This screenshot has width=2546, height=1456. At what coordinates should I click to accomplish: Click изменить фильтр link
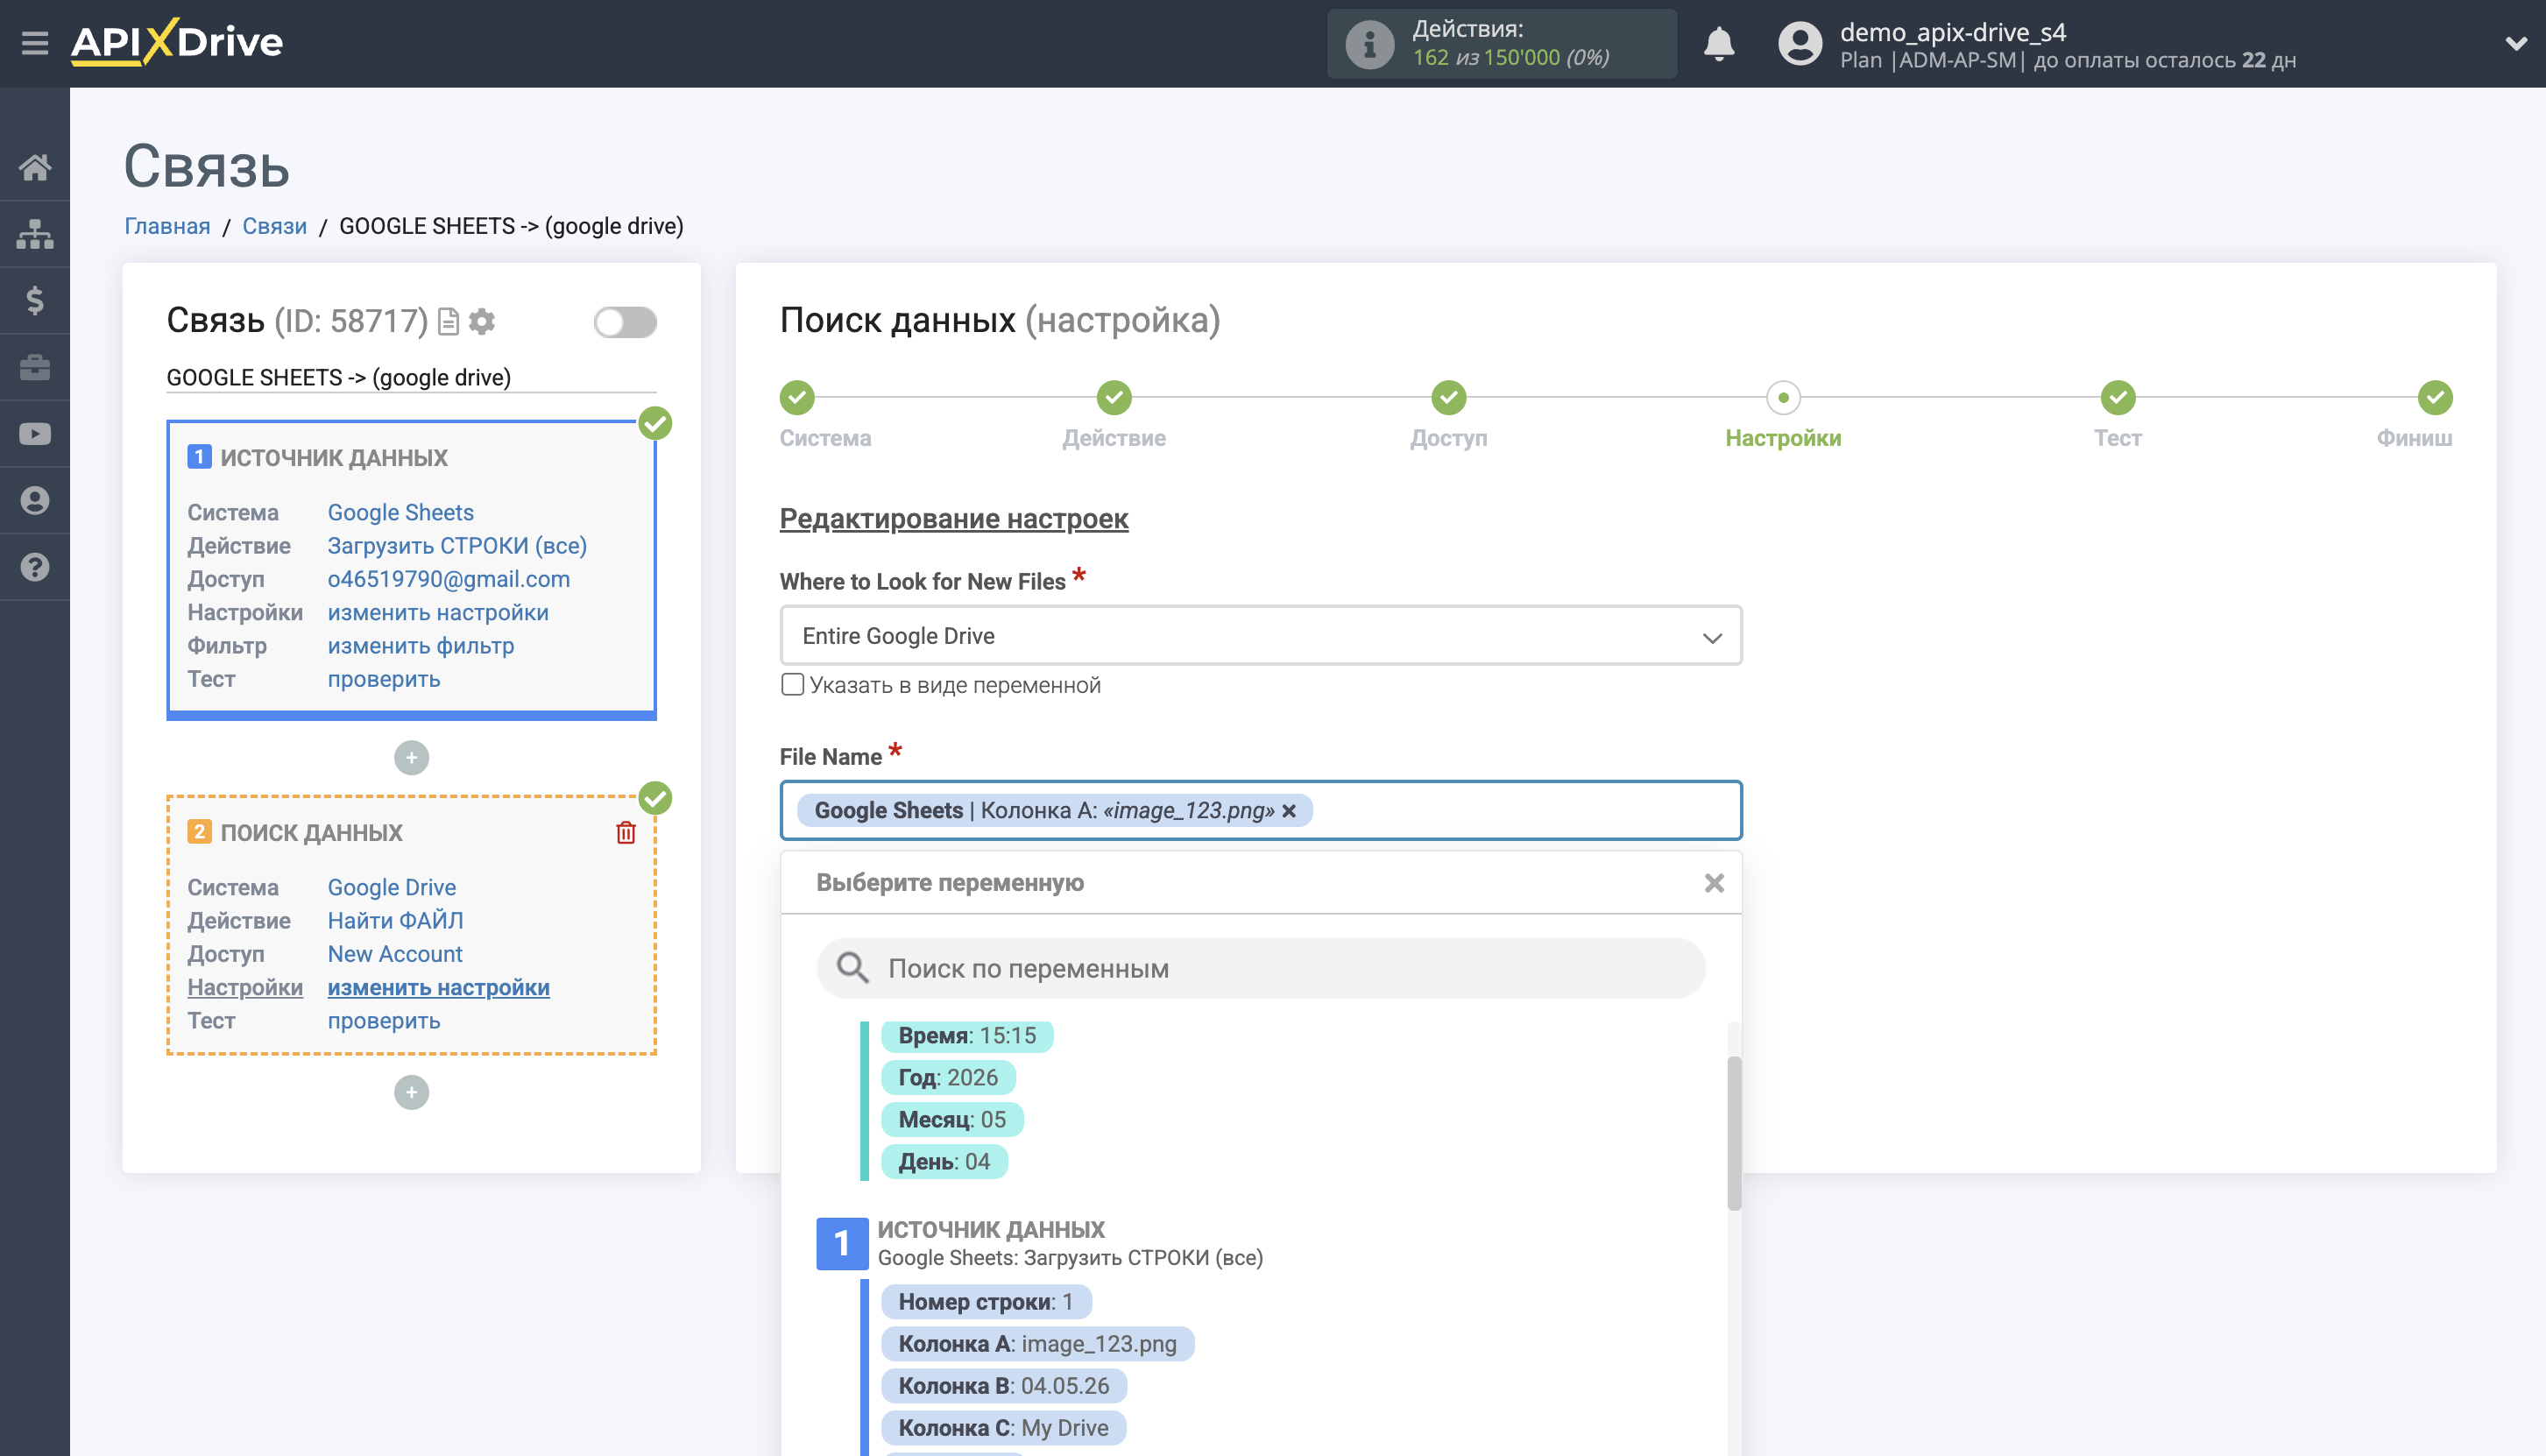[421, 646]
